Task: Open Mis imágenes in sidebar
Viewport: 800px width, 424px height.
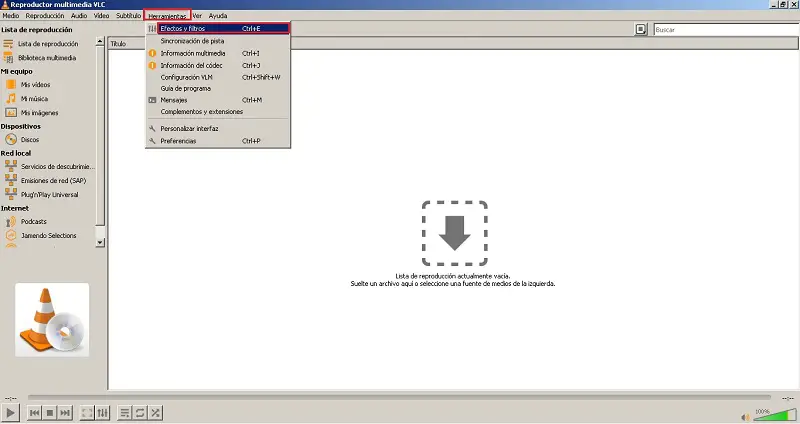Action: point(39,113)
